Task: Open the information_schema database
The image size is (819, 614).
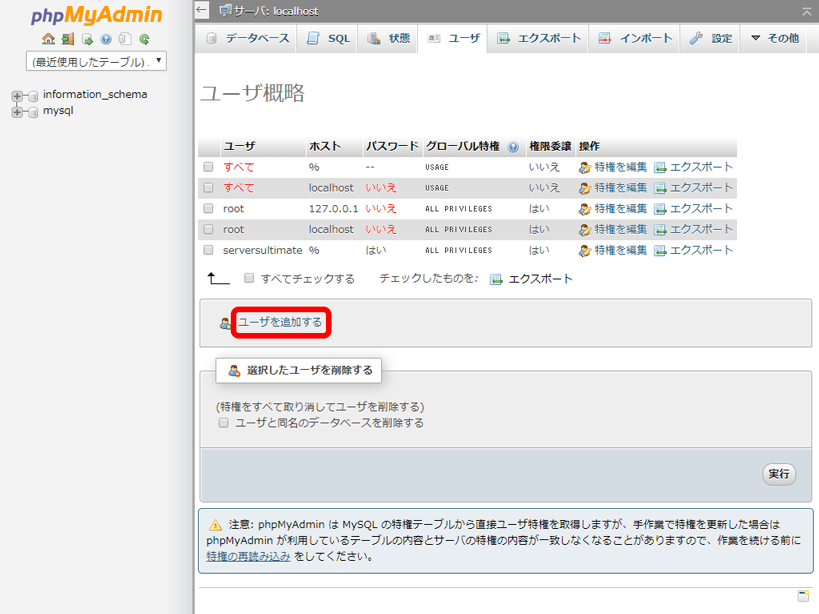Action: (x=95, y=95)
